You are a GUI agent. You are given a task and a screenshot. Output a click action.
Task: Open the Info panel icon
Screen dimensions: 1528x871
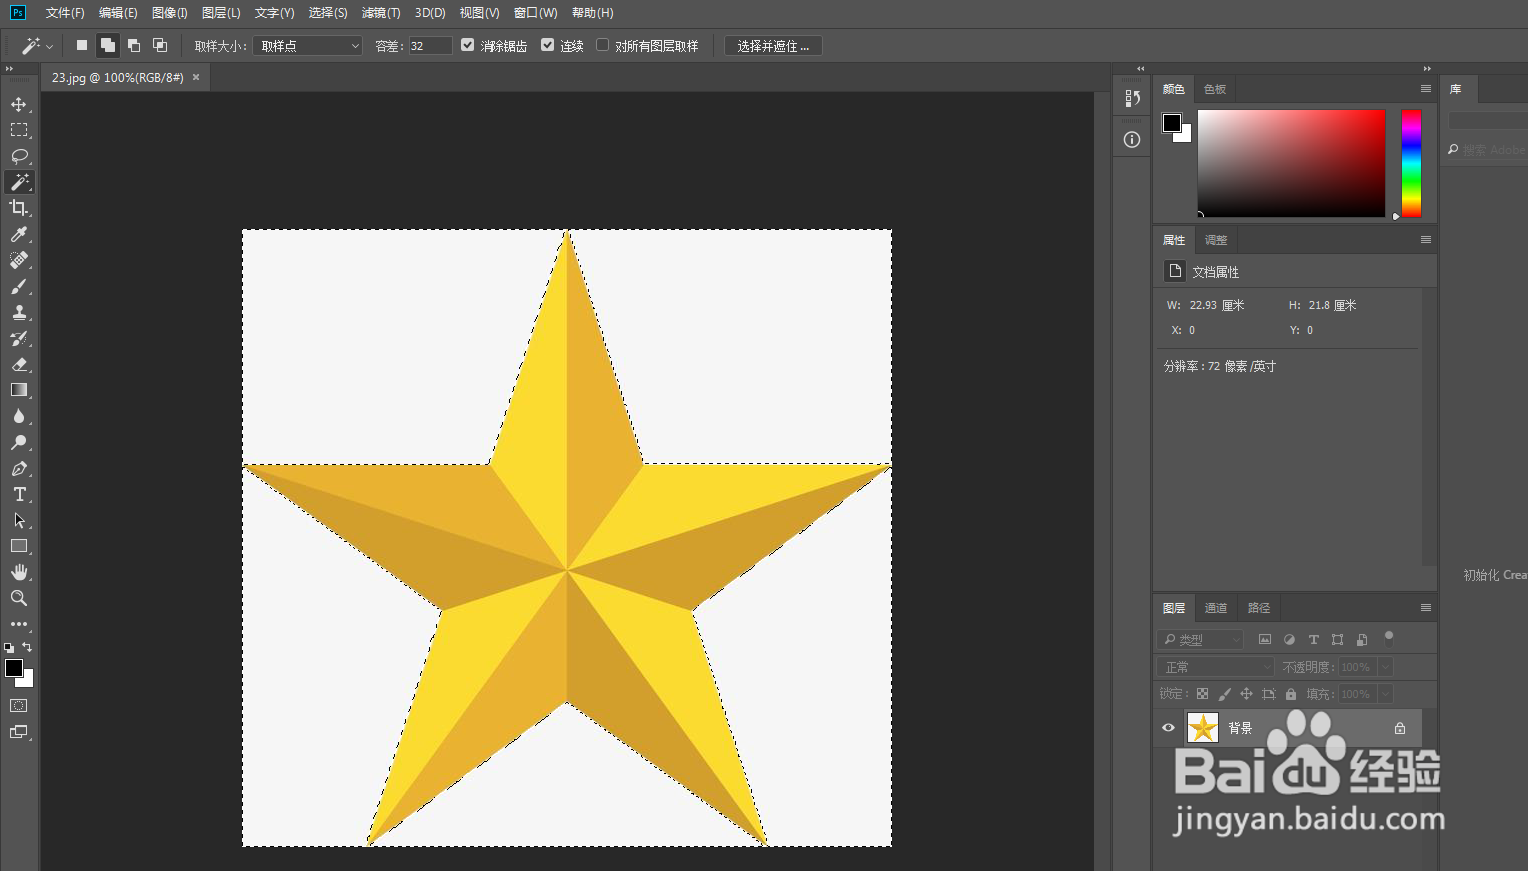[1132, 140]
